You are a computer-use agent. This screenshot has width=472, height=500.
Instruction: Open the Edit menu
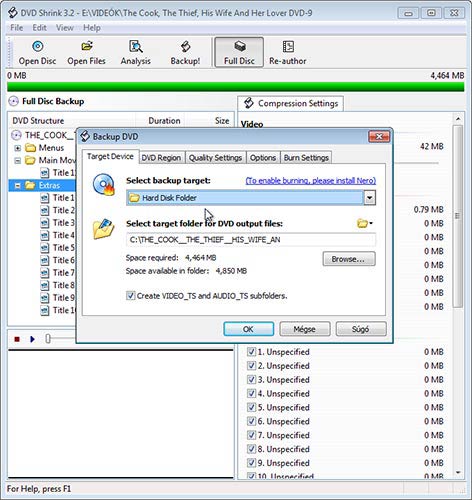pyautogui.click(x=39, y=28)
